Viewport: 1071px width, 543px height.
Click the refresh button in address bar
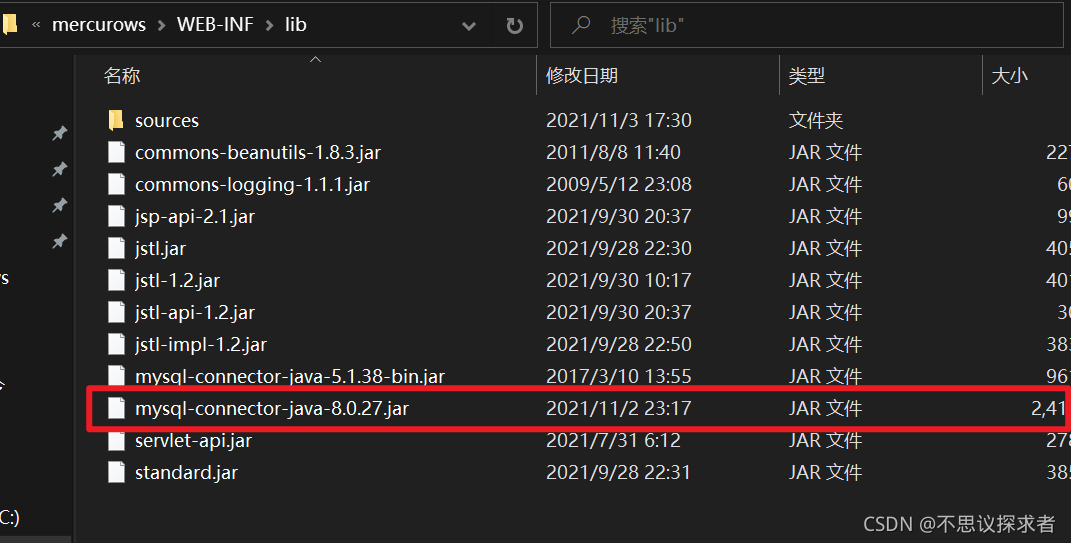[x=514, y=25]
